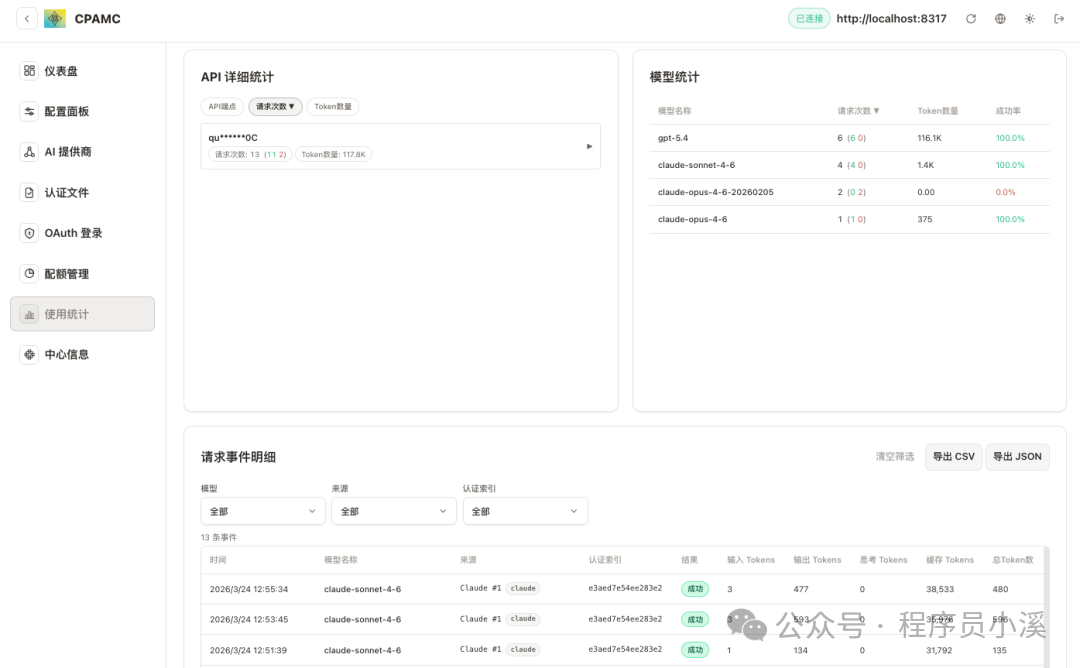Click 成功率 column header
The width and height of the screenshot is (1080, 668).
1008,110
